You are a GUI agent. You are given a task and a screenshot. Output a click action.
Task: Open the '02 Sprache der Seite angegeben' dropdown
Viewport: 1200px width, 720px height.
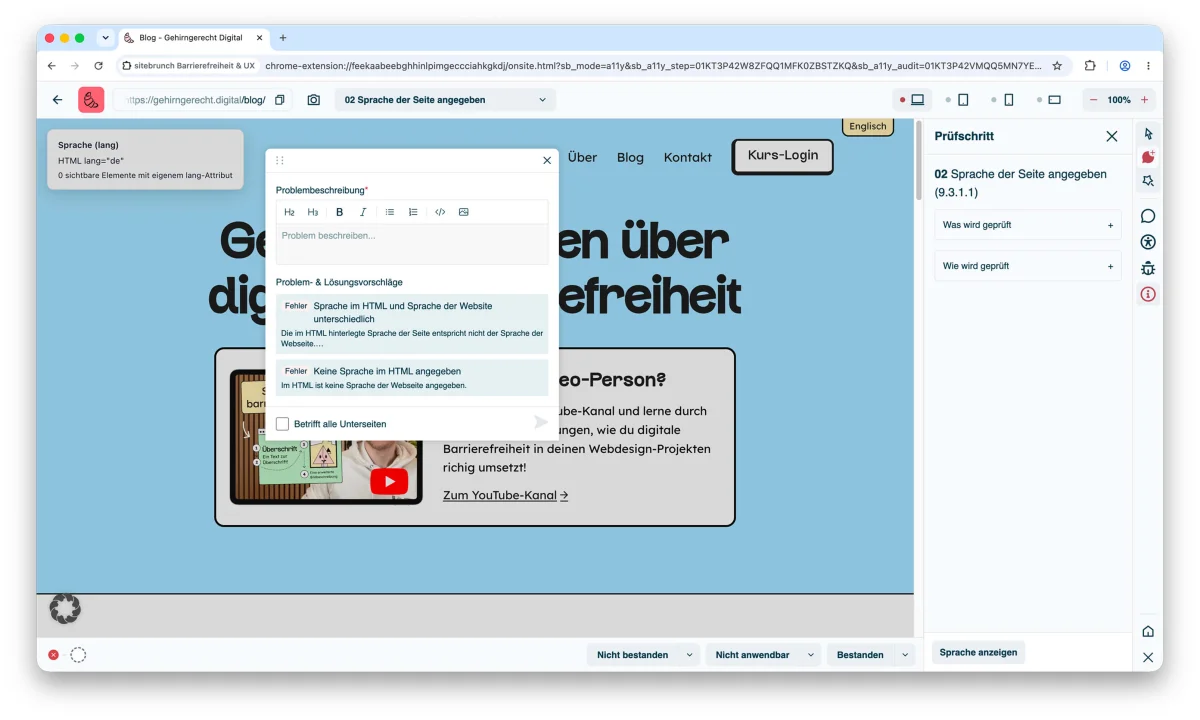click(x=445, y=100)
